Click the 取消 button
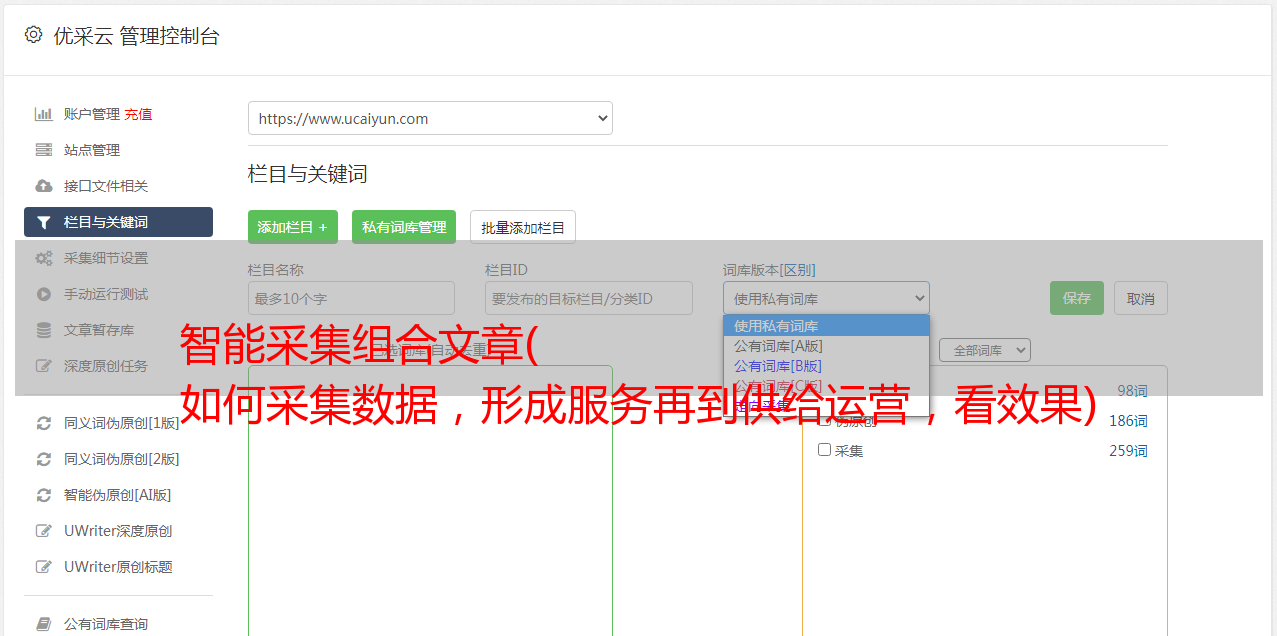Image resolution: width=1277 pixels, height=636 pixels. pyautogui.click(x=1141, y=298)
